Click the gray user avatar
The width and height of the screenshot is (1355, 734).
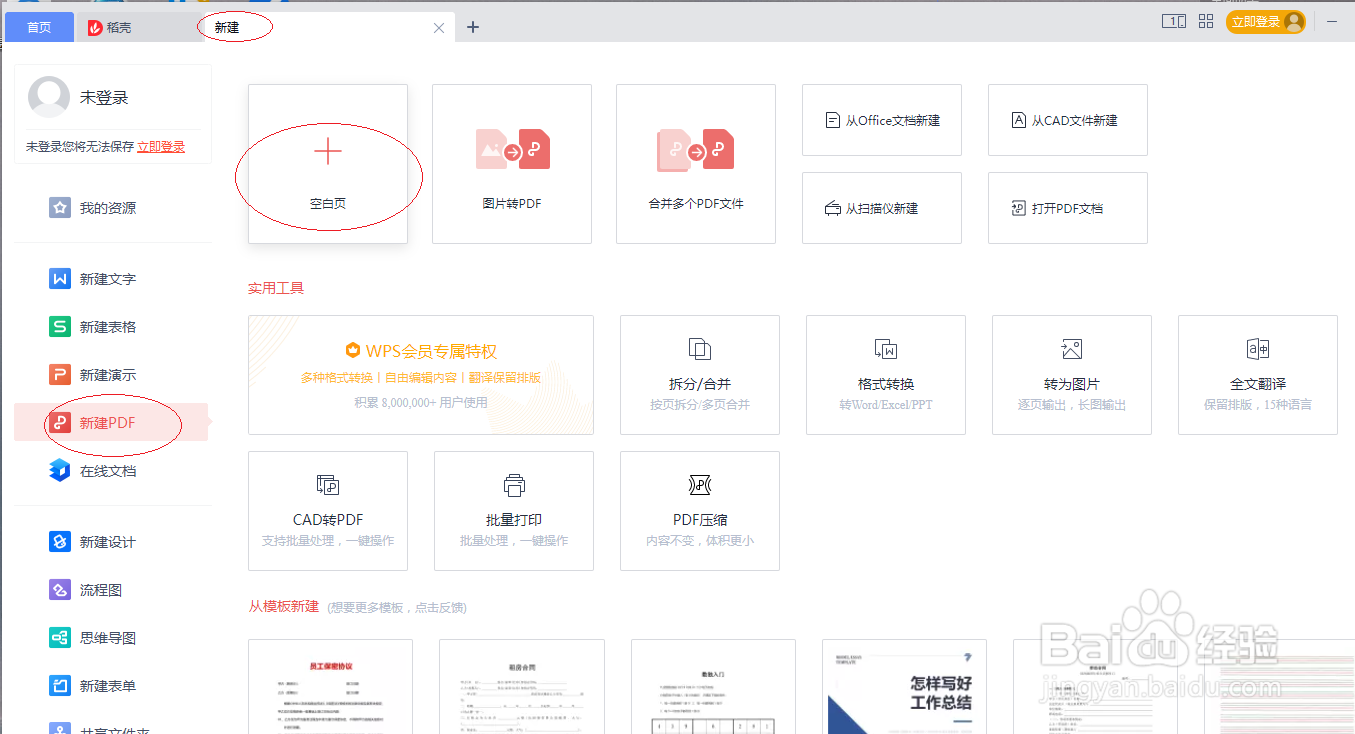(x=49, y=97)
